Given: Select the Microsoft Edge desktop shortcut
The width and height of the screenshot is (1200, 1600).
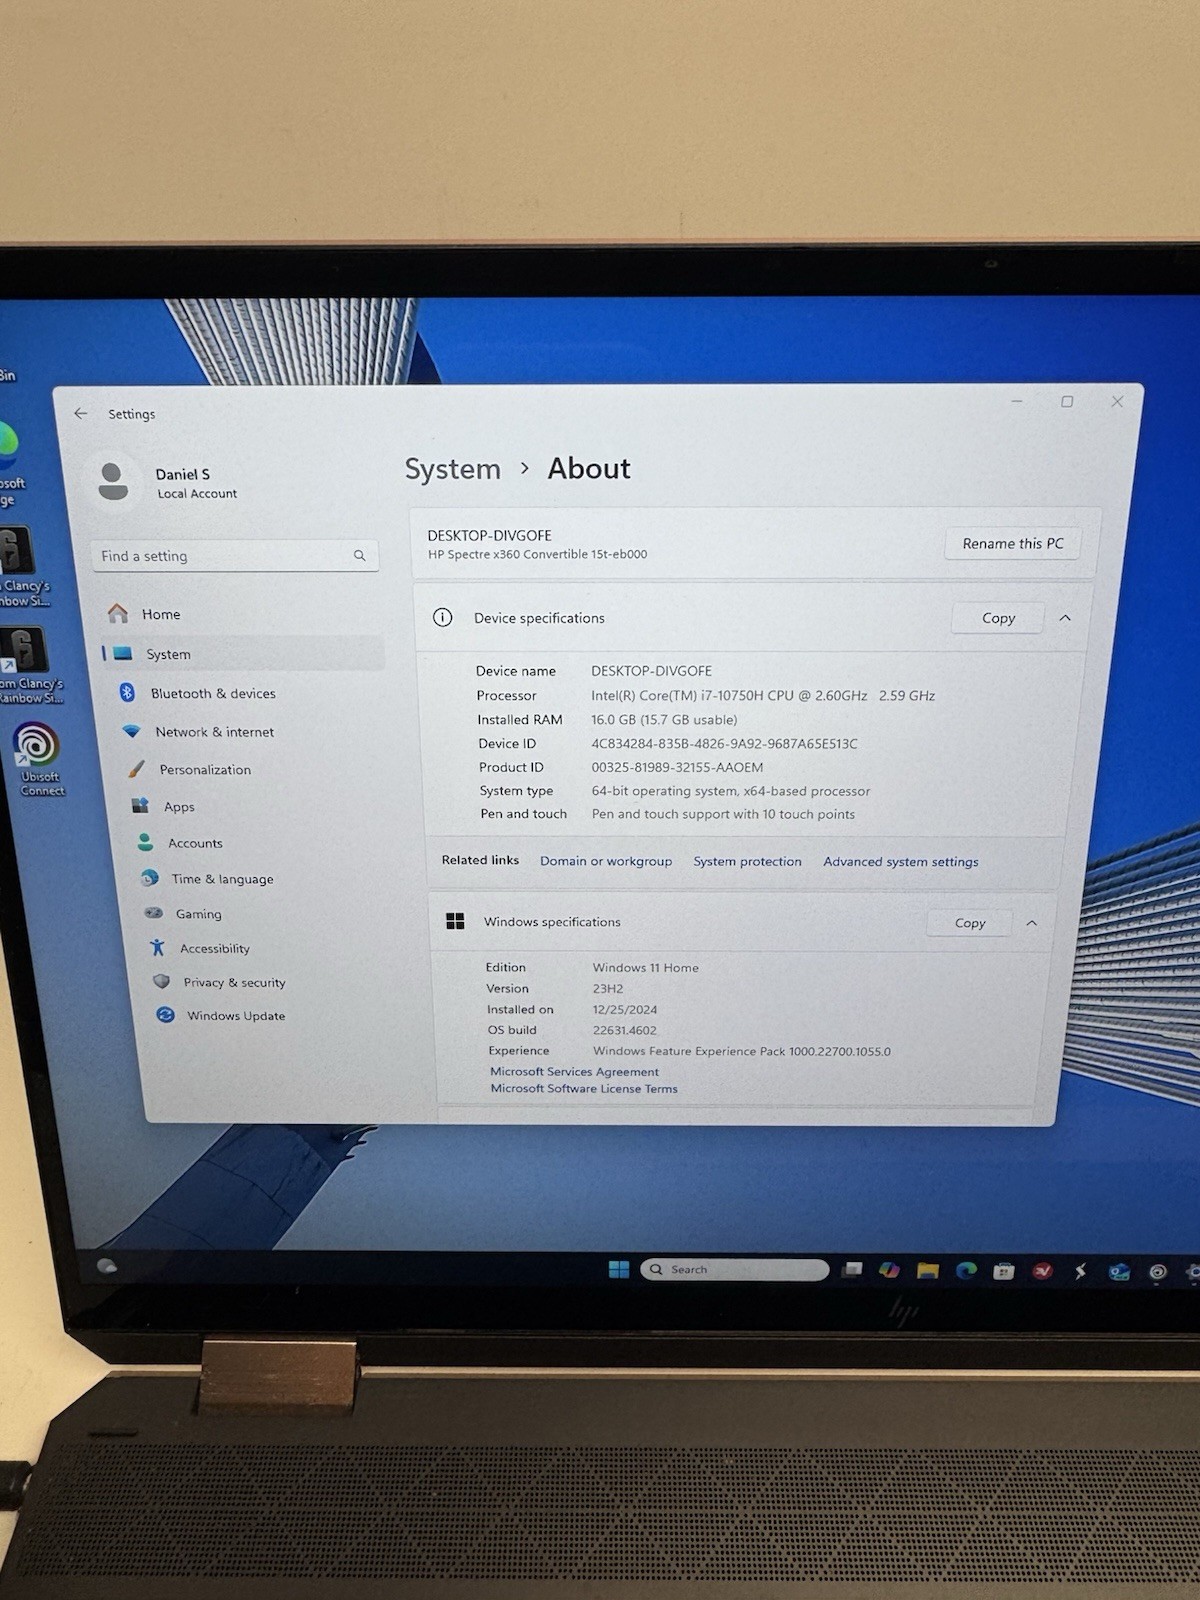Looking at the screenshot, I should coord(10,464).
